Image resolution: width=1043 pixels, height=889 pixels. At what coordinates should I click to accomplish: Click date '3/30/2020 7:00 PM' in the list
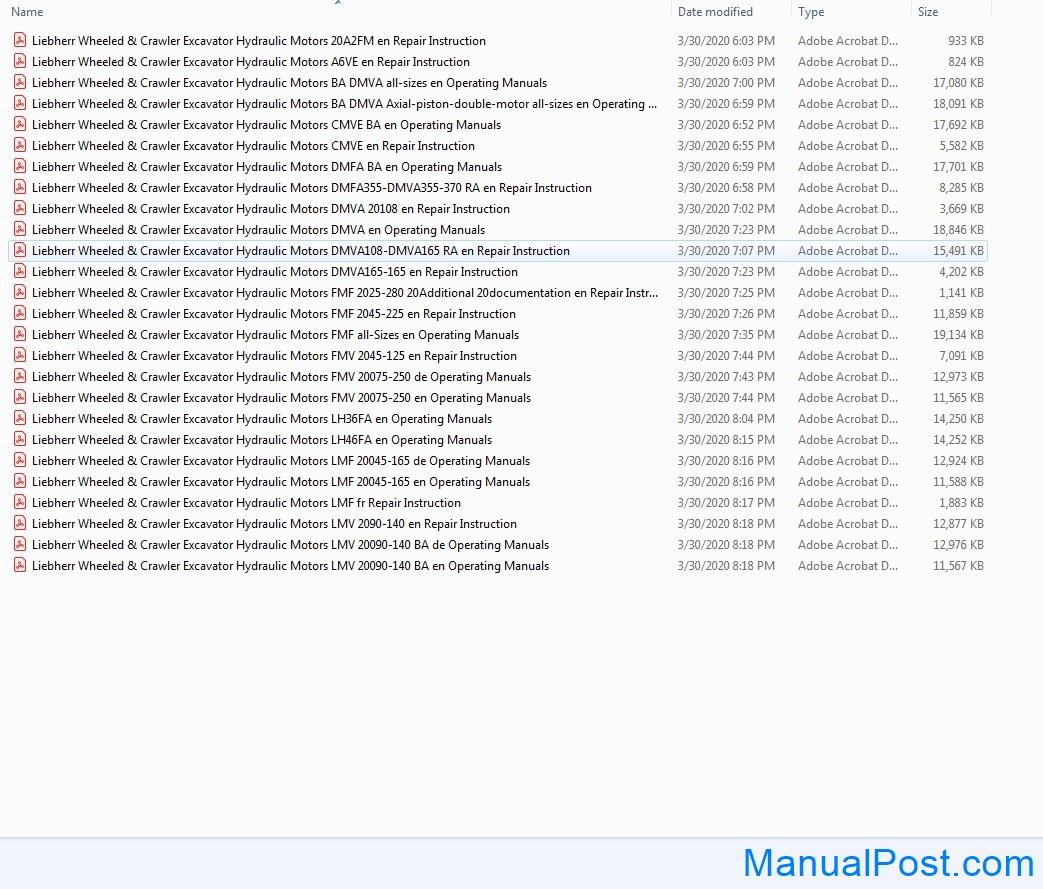726,83
